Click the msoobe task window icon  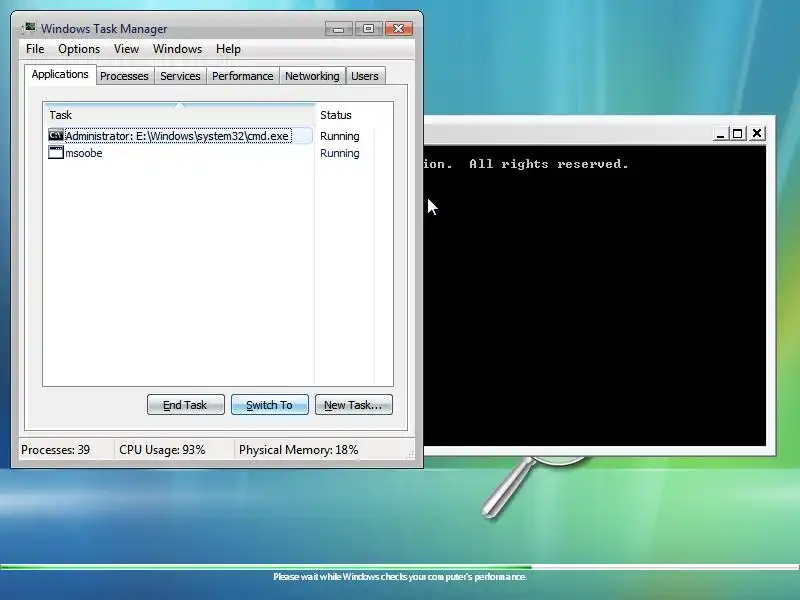[56, 153]
